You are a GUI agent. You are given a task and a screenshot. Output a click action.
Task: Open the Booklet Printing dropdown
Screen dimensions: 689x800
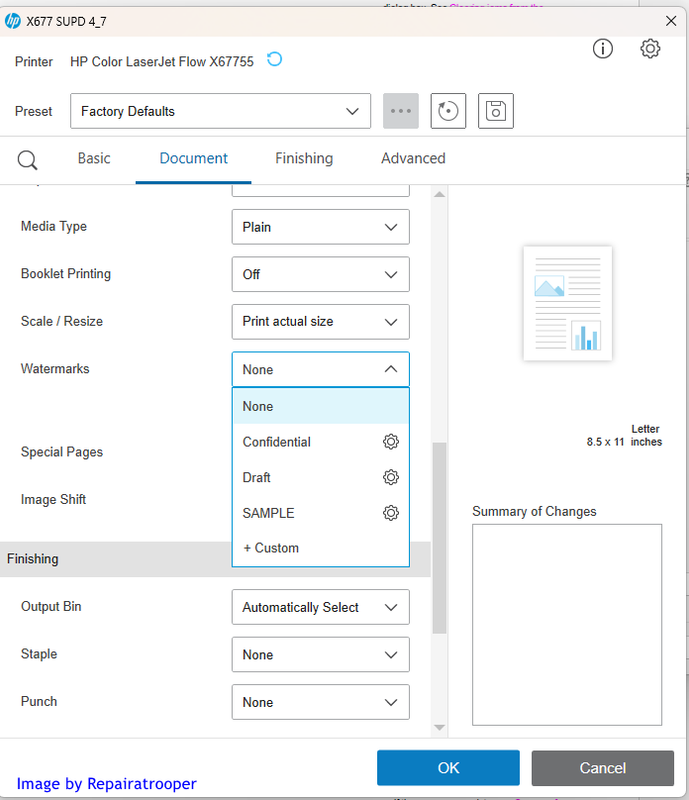321,274
